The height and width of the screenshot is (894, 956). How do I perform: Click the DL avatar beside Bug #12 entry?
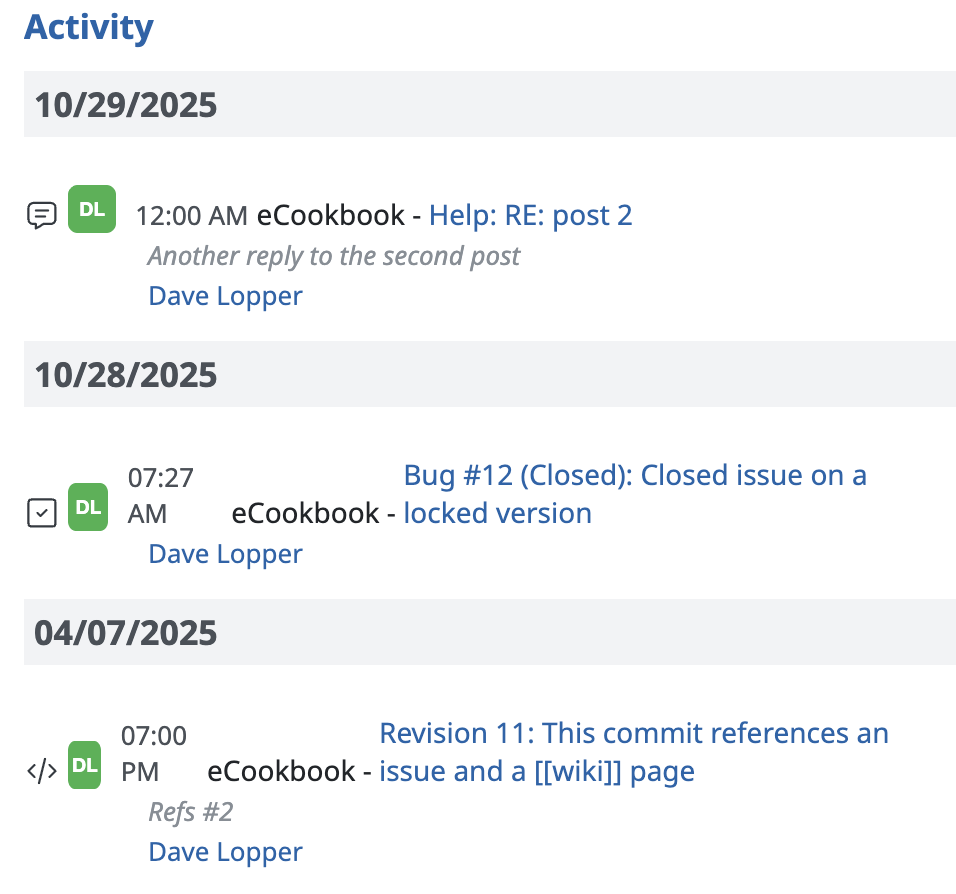[88, 508]
